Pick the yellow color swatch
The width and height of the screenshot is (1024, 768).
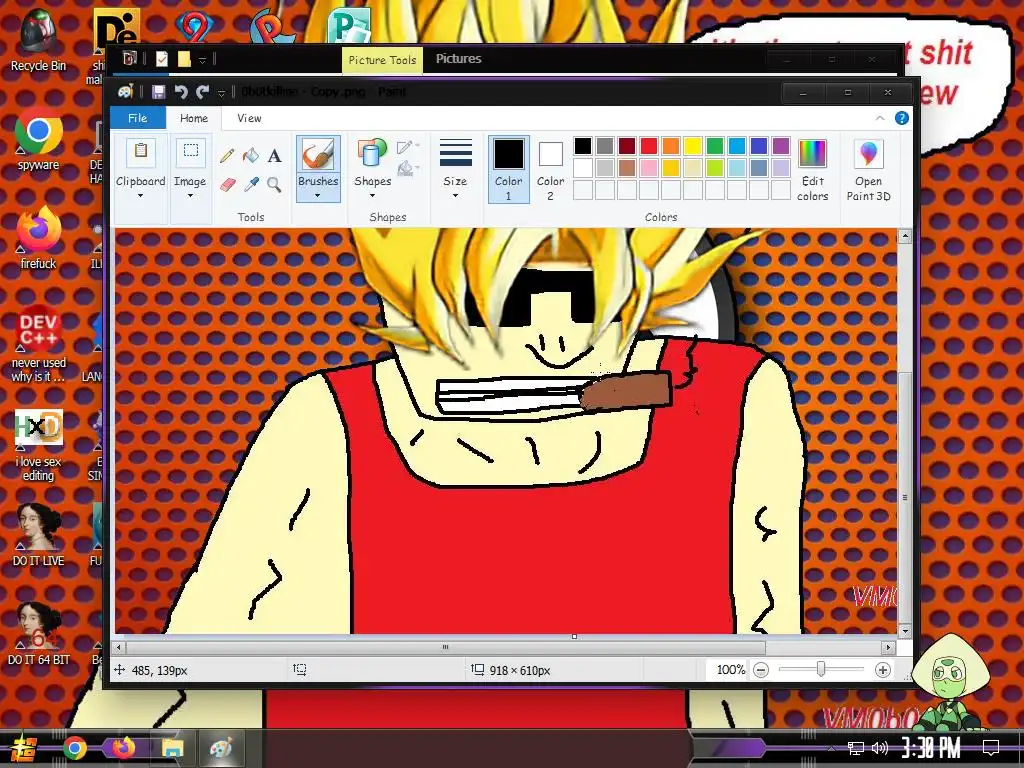click(692, 146)
